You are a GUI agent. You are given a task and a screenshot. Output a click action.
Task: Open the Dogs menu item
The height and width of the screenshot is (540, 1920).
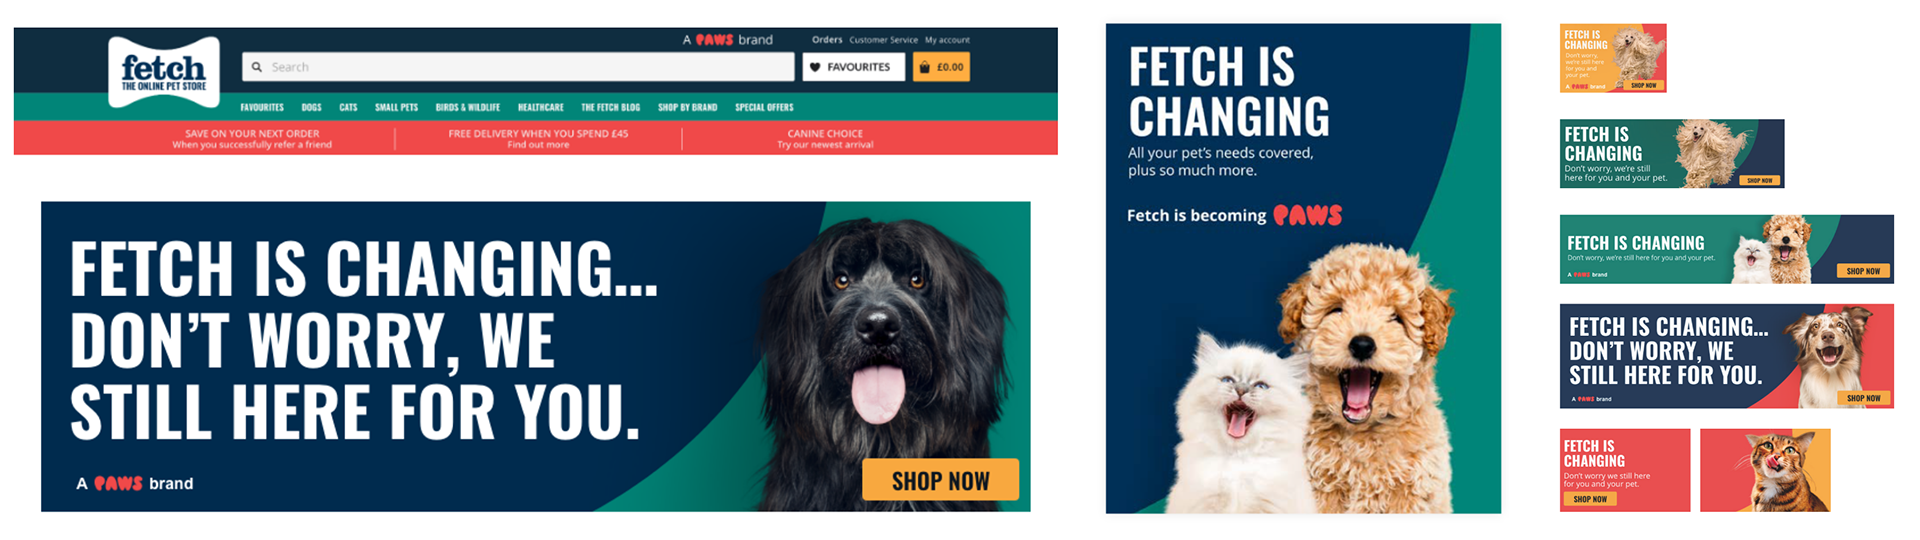click(x=312, y=107)
